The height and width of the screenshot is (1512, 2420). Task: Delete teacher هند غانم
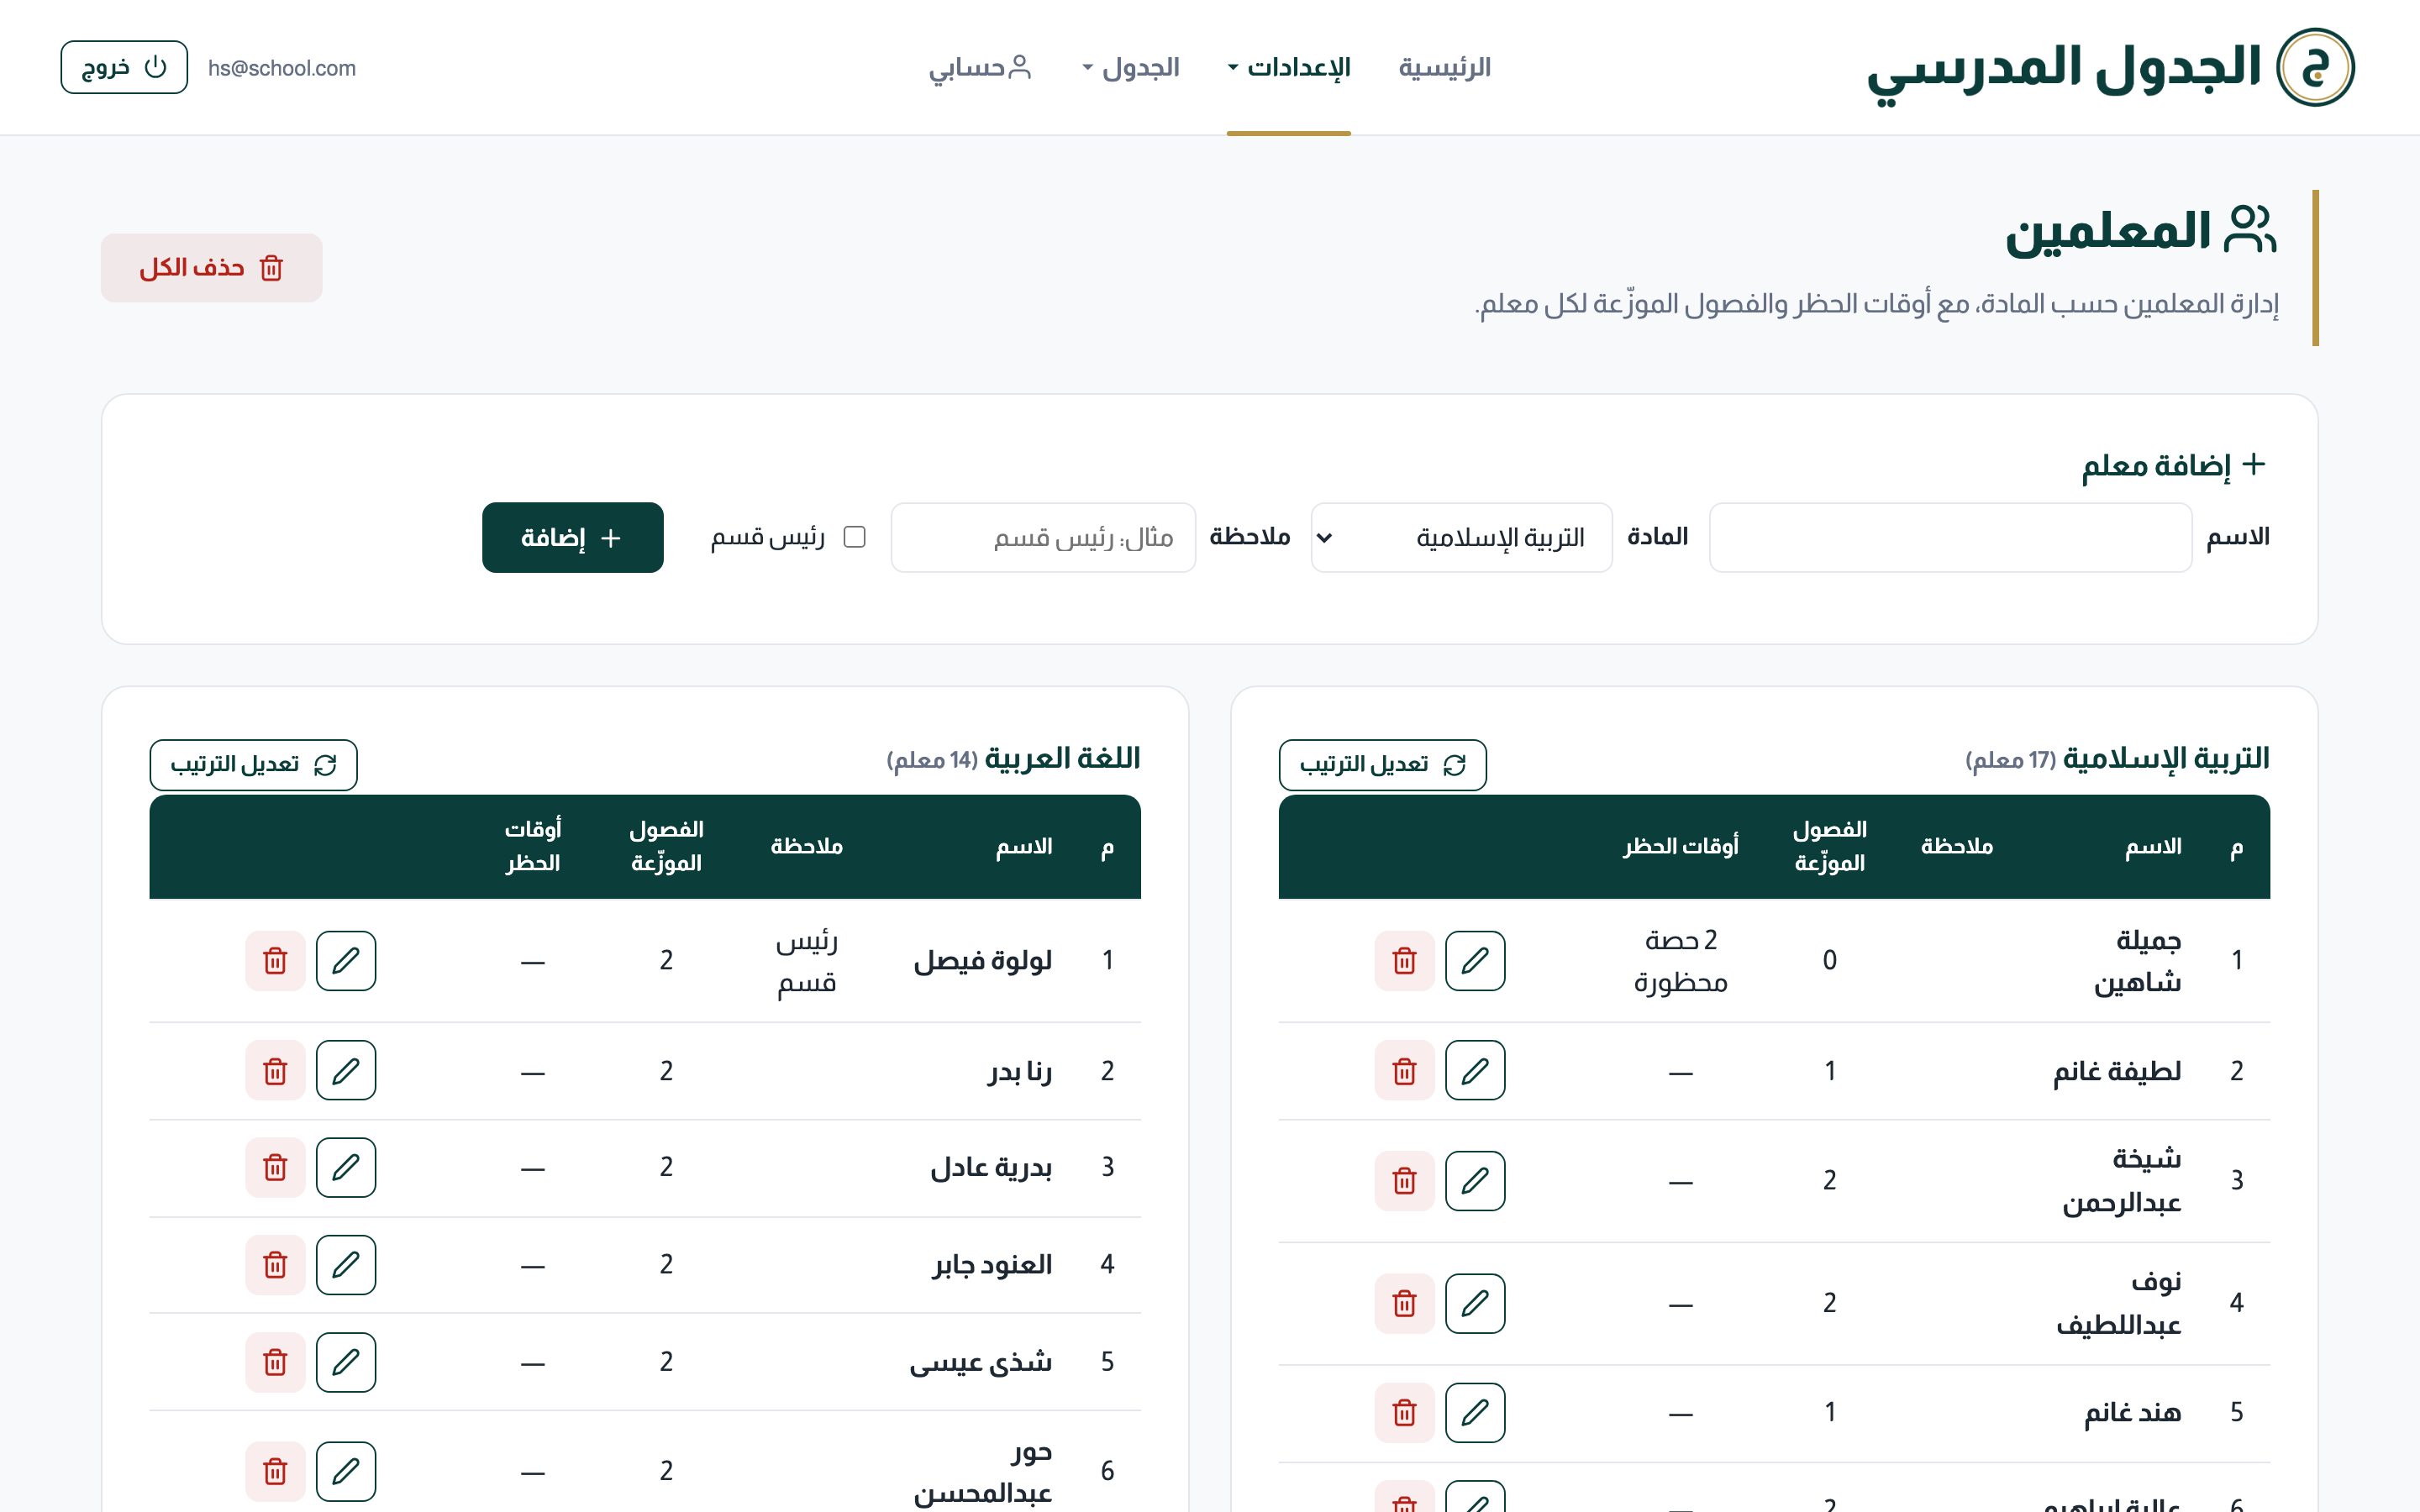click(x=1404, y=1412)
